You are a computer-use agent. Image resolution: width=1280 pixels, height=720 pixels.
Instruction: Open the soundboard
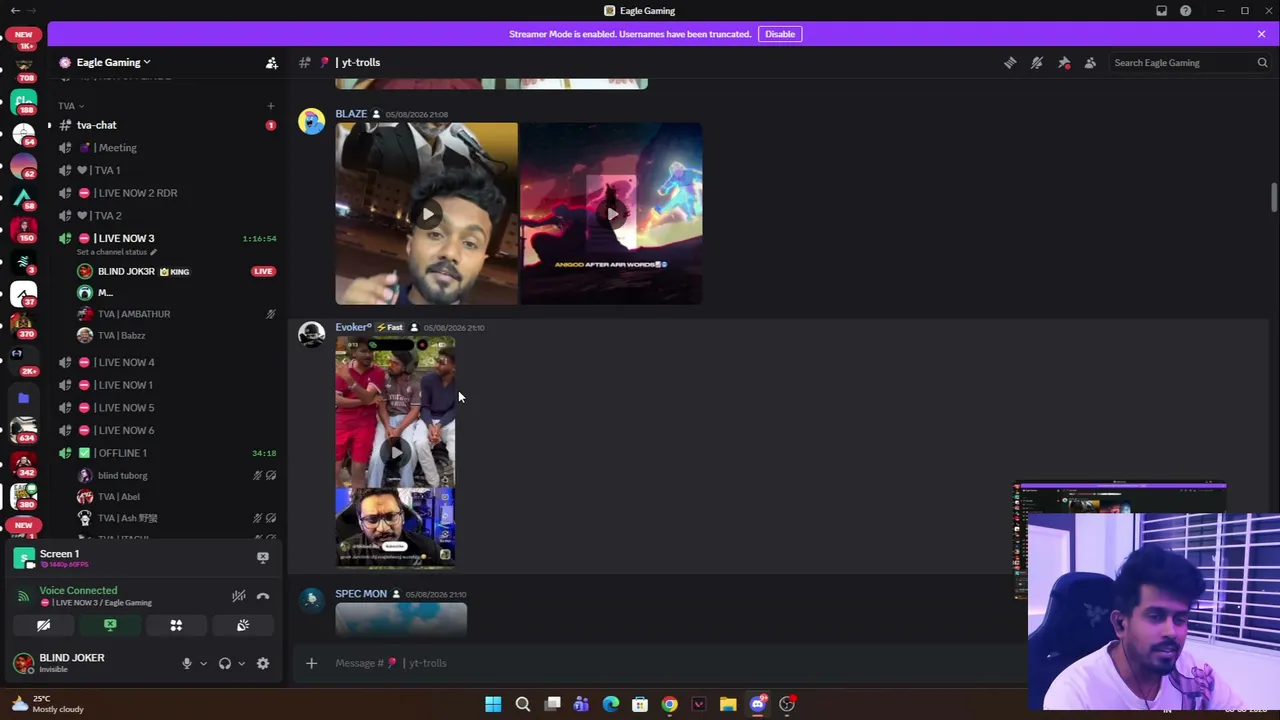[x=242, y=625]
